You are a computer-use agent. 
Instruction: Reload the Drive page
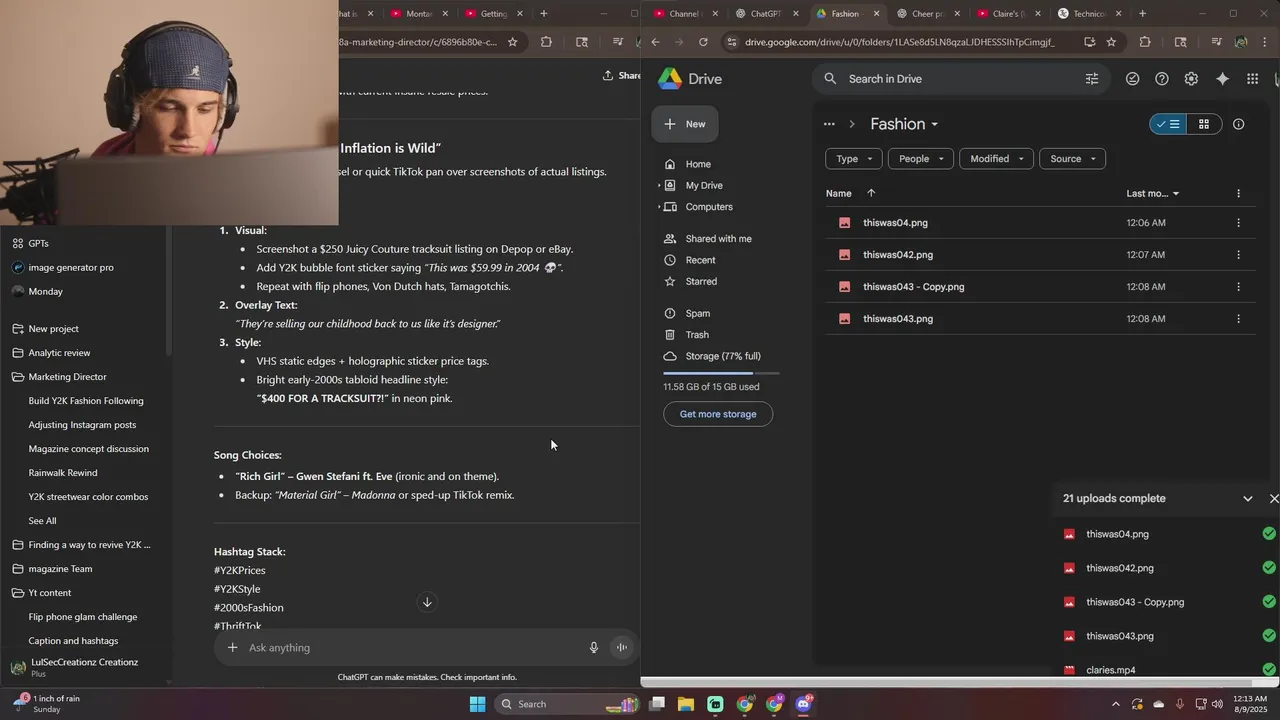703,42
